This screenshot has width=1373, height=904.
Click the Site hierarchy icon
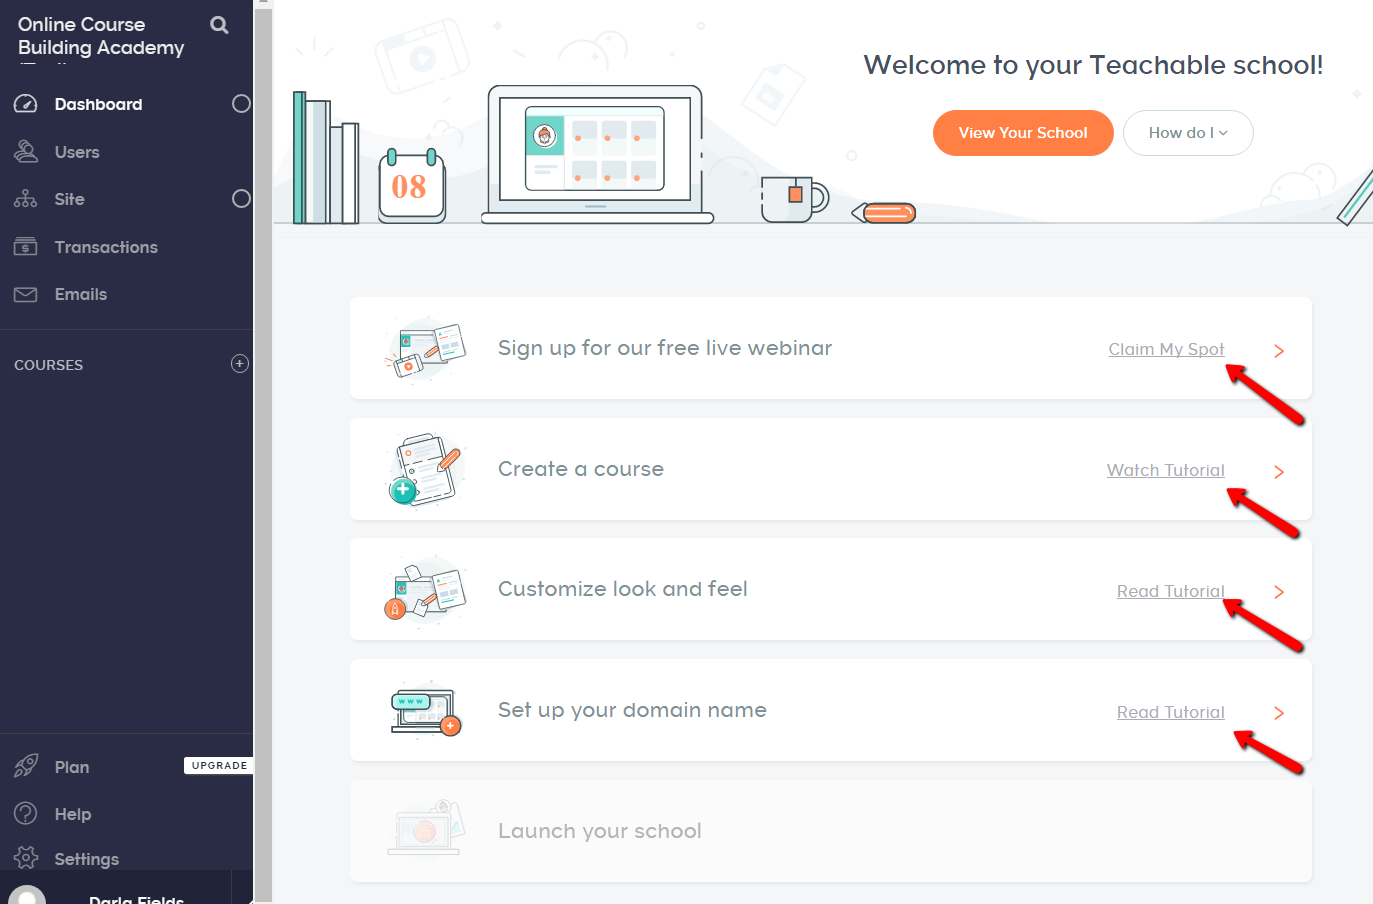[x=26, y=199]
